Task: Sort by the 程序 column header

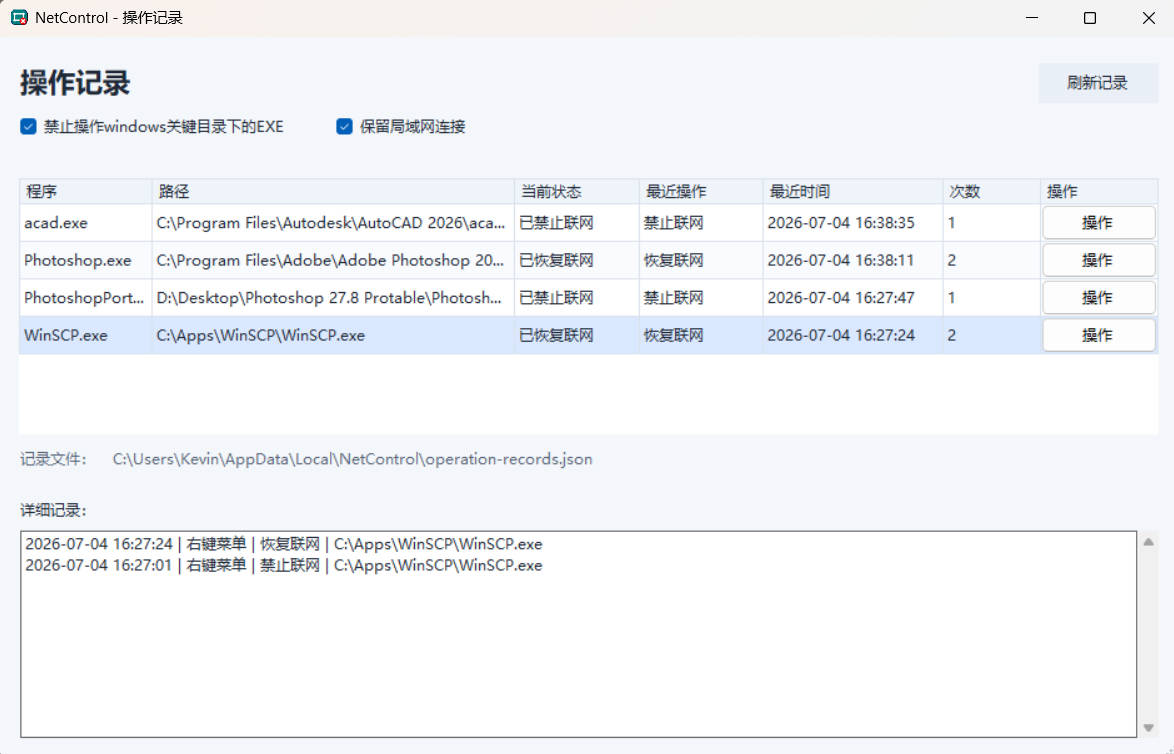Action: [x=85, y=192]
